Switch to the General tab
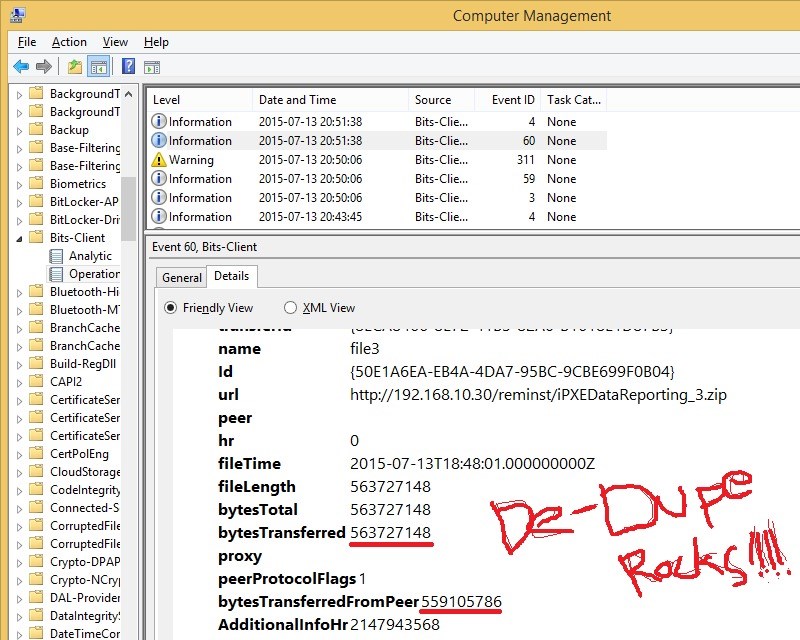The height and width of the screenshot is (640, 800). pos(180,277)
